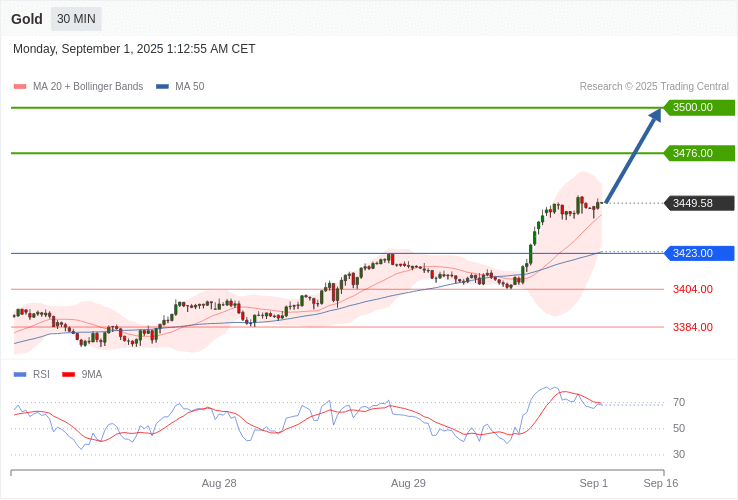Click the dark blue MA 50 legend swatch
Image resolution: width=738 pixels, height=500 pixels.
[x=162, y=87]
